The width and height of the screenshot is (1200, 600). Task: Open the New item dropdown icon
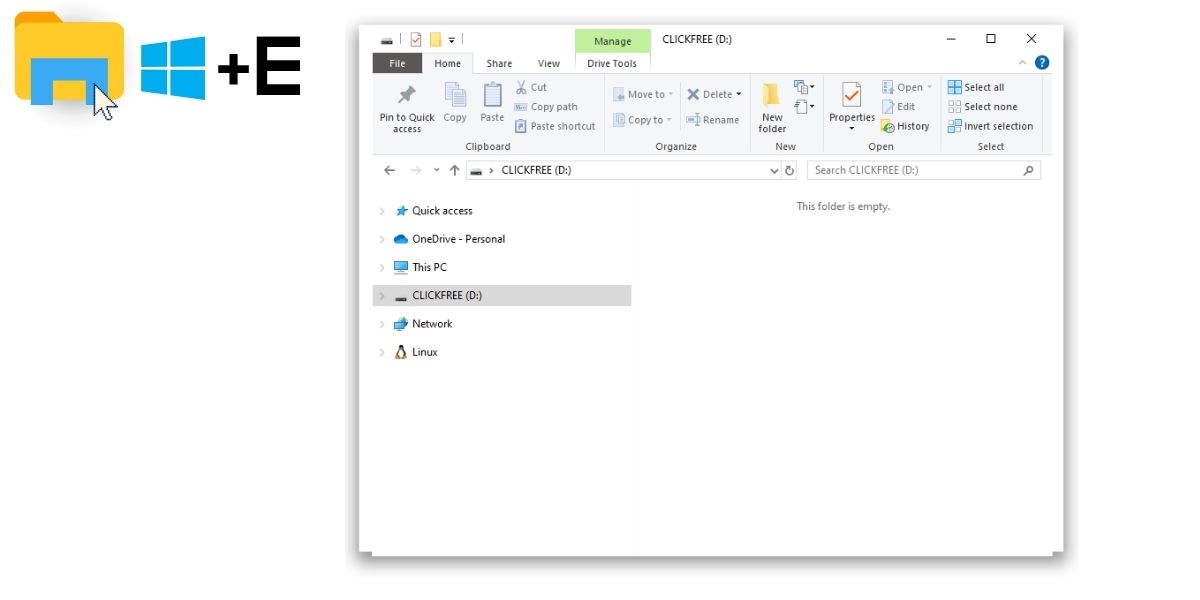pos(804,87)
